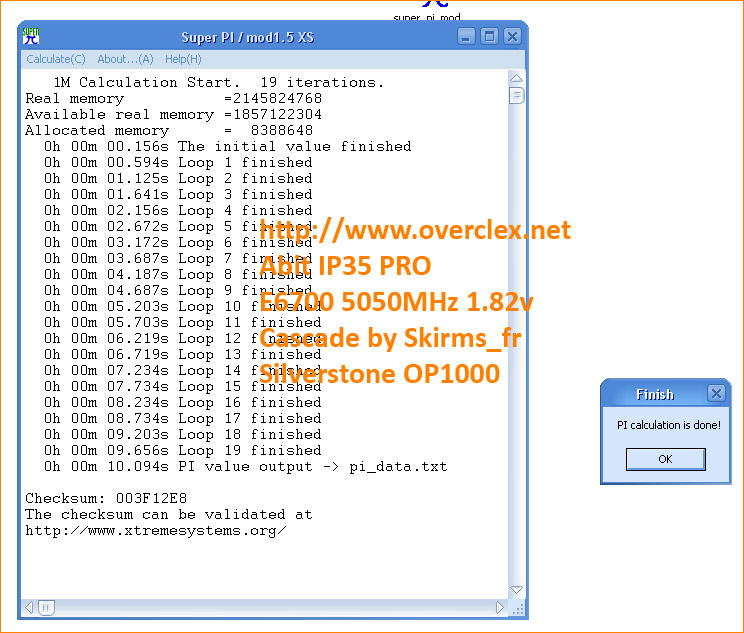Click the 'Loop 19 finished' line
This screenshot has width=744, height=633.
point(183,451)
